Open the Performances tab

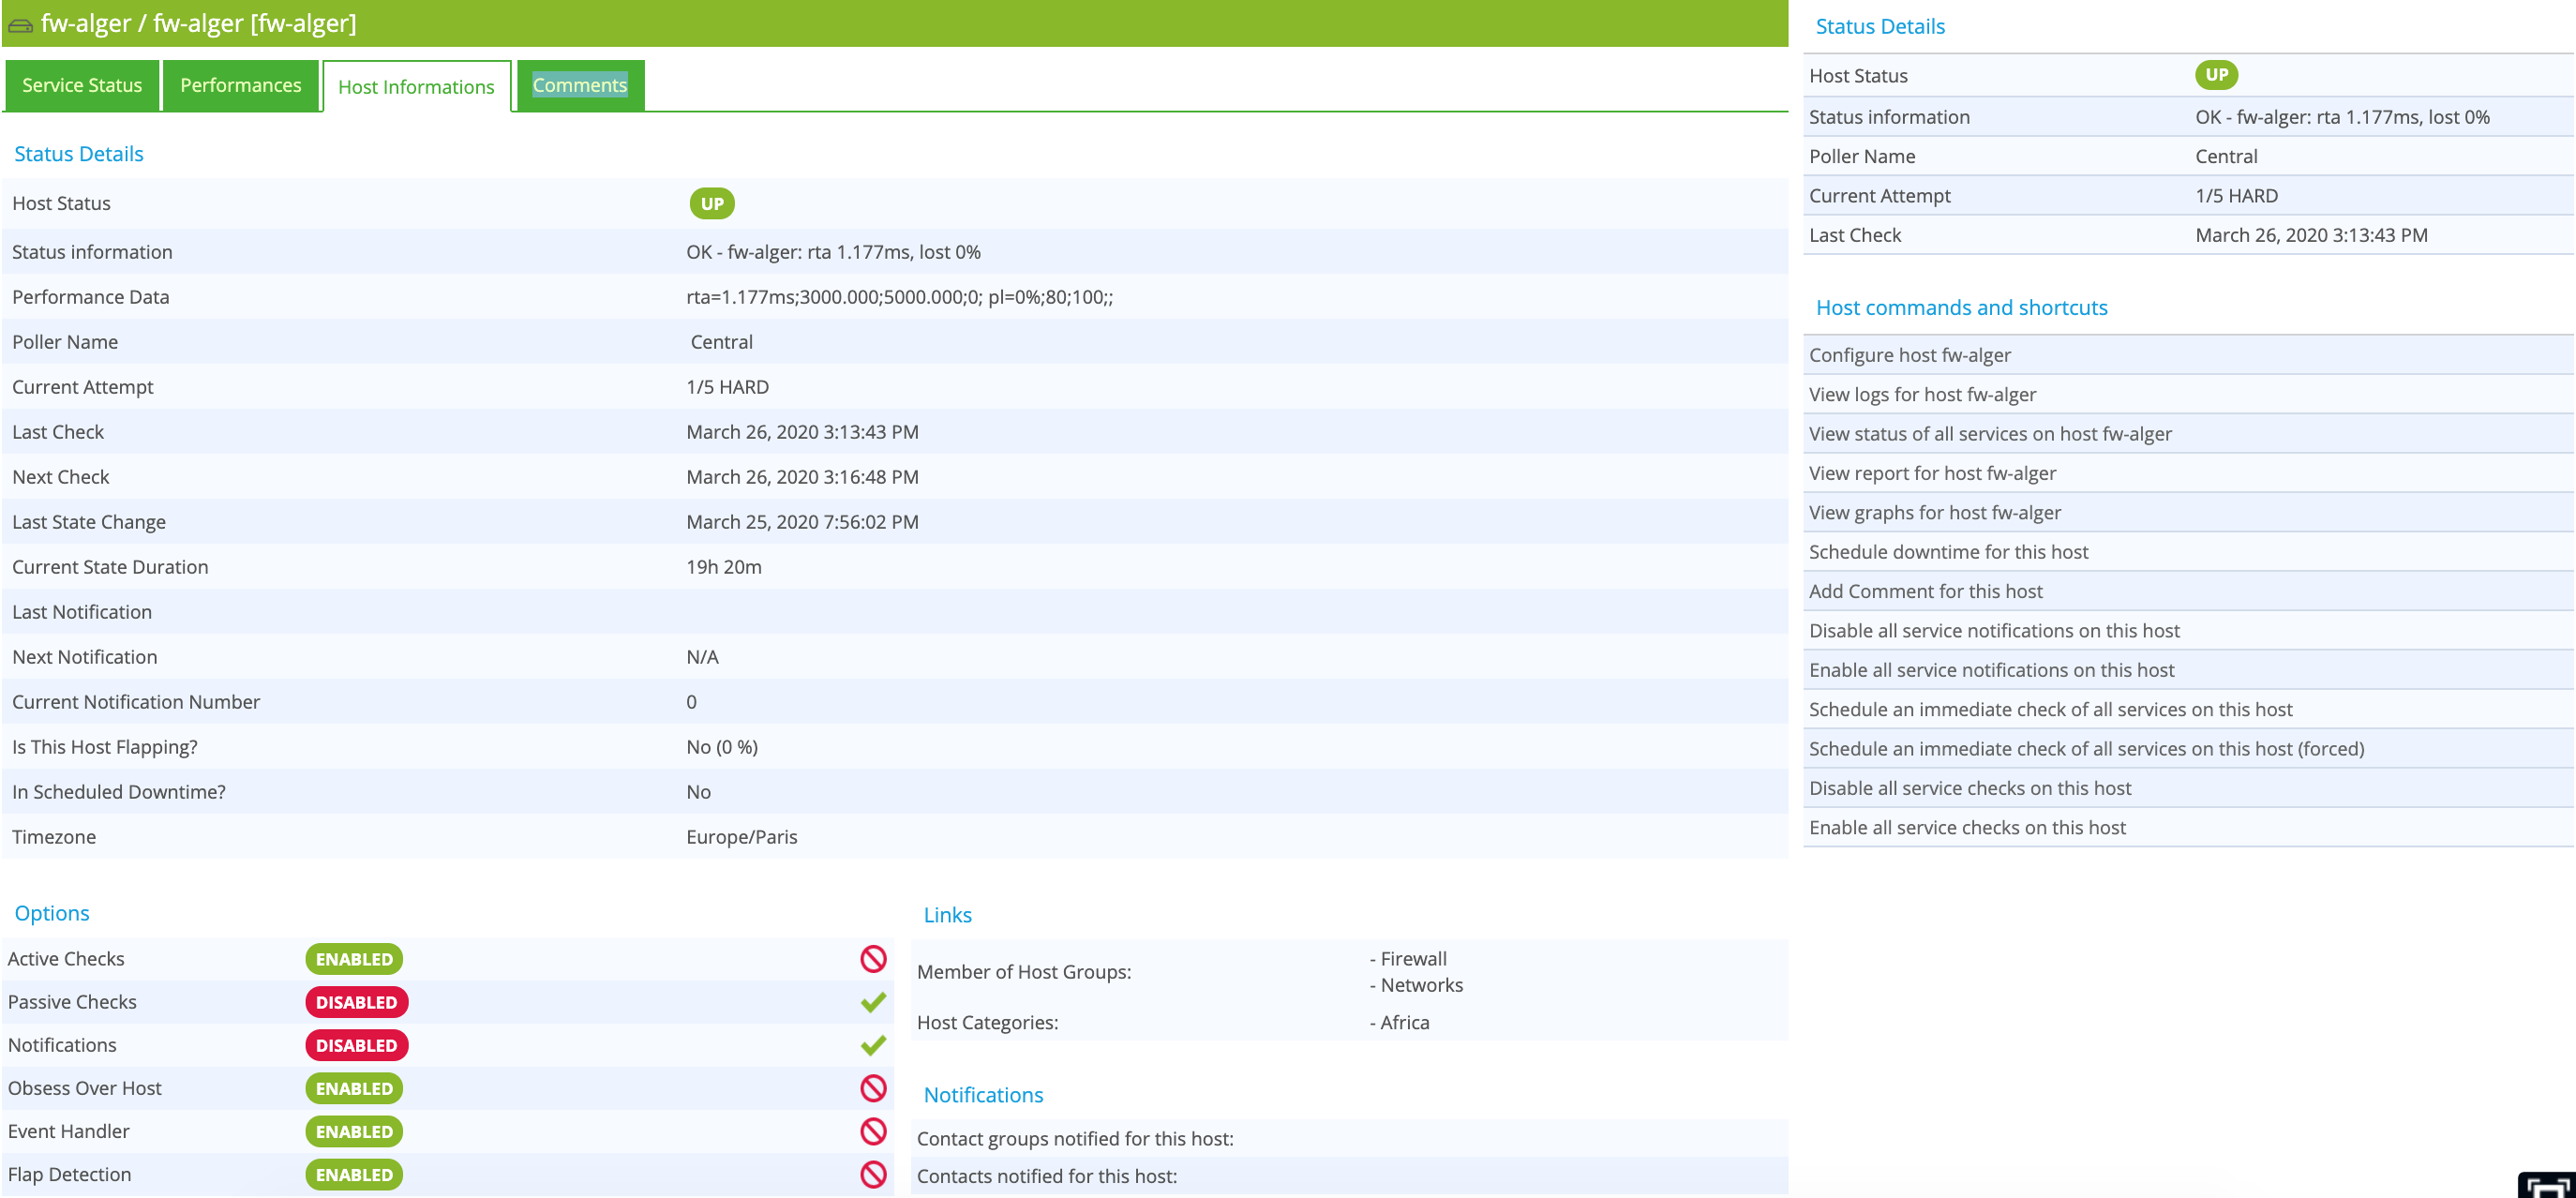point(240,85)
